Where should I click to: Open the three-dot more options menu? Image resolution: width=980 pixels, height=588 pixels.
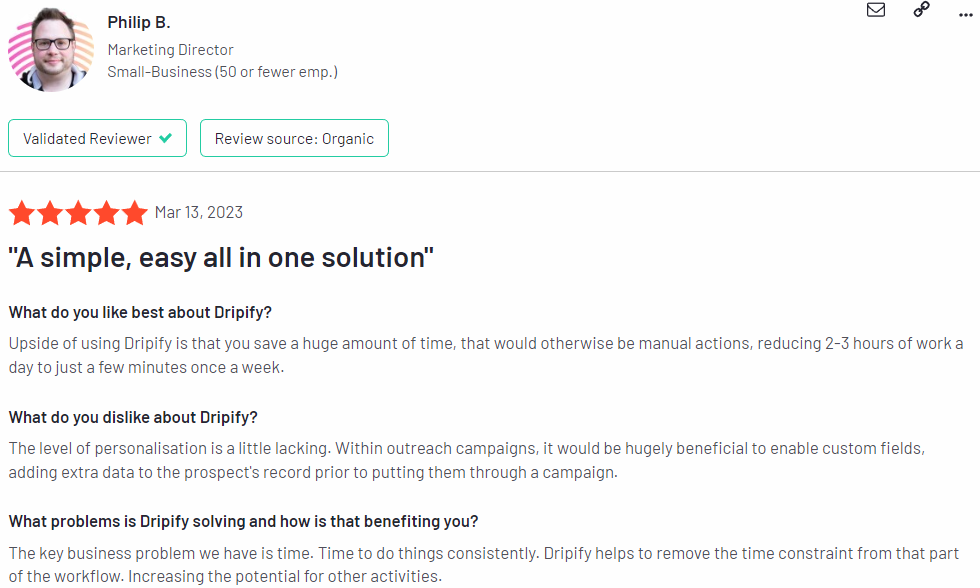966,15
